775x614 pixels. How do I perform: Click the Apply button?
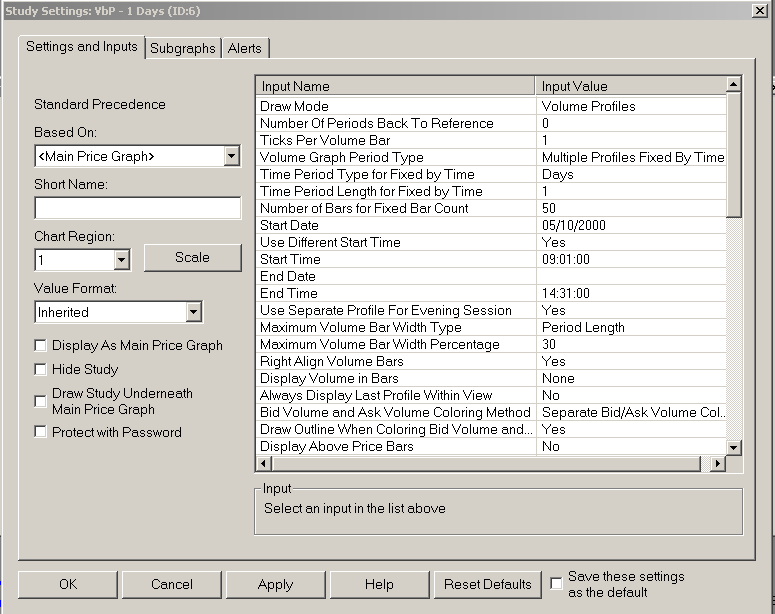(x=275, y=584)
